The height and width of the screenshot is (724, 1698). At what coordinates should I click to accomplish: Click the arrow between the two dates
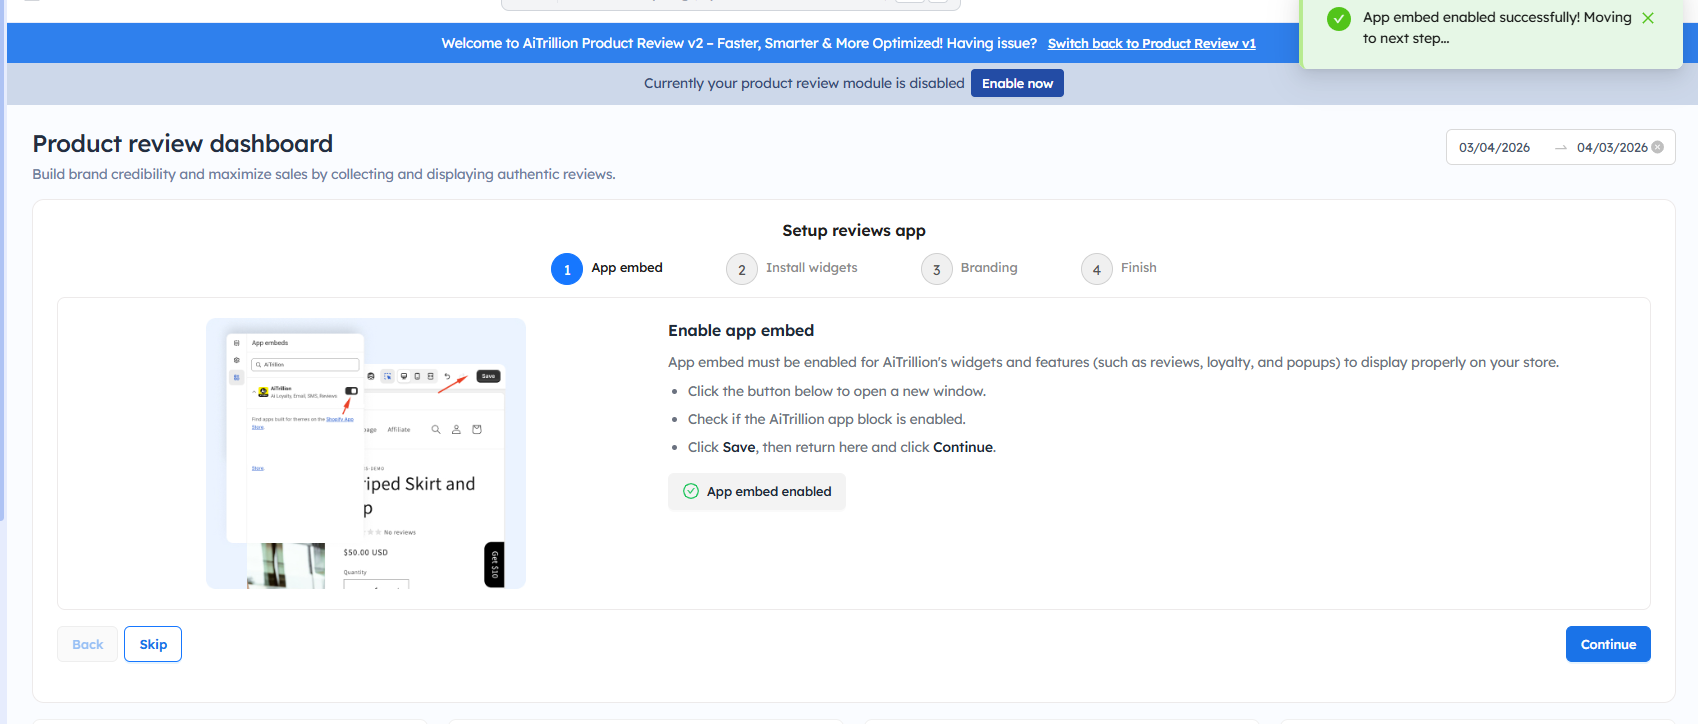coord(1560,148)
